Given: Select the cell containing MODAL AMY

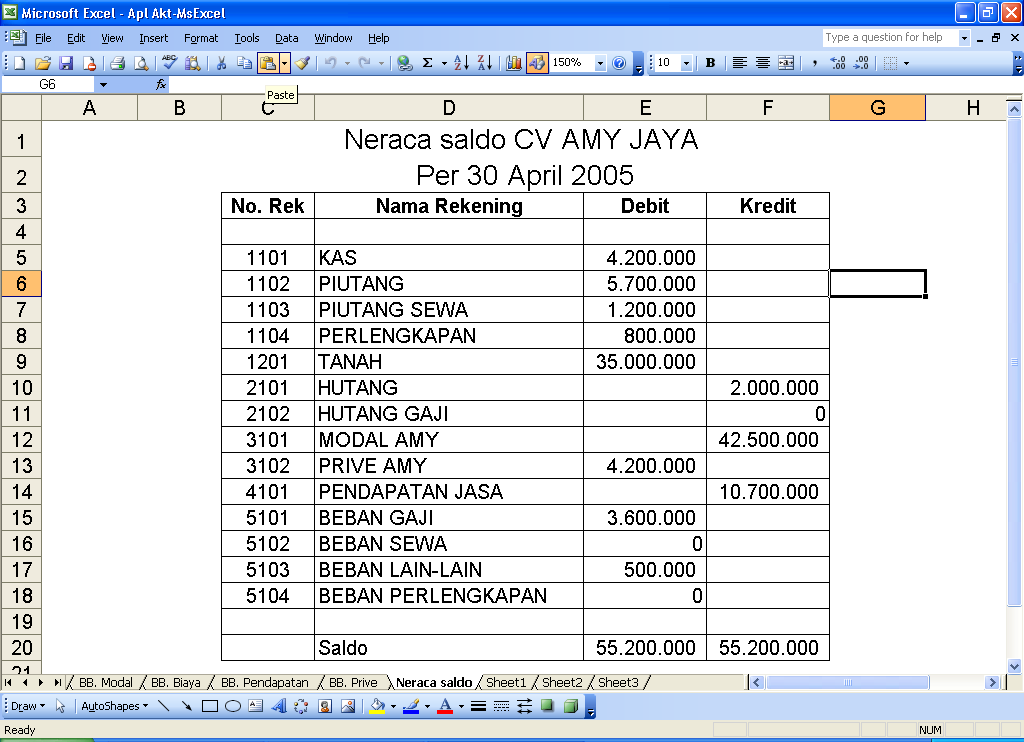Looking at the screenshot, I should pos(449,440).
